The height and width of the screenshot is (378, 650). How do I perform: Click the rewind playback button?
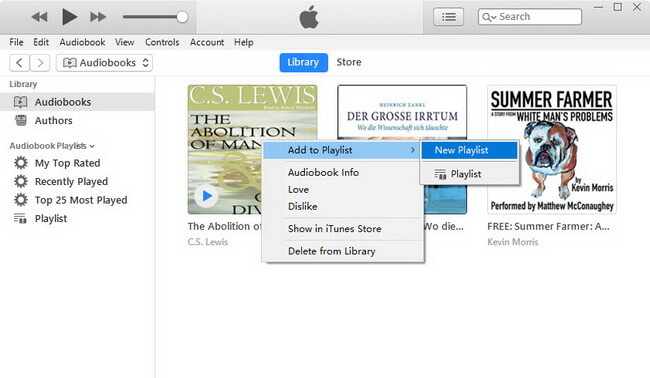pos(39,17)
